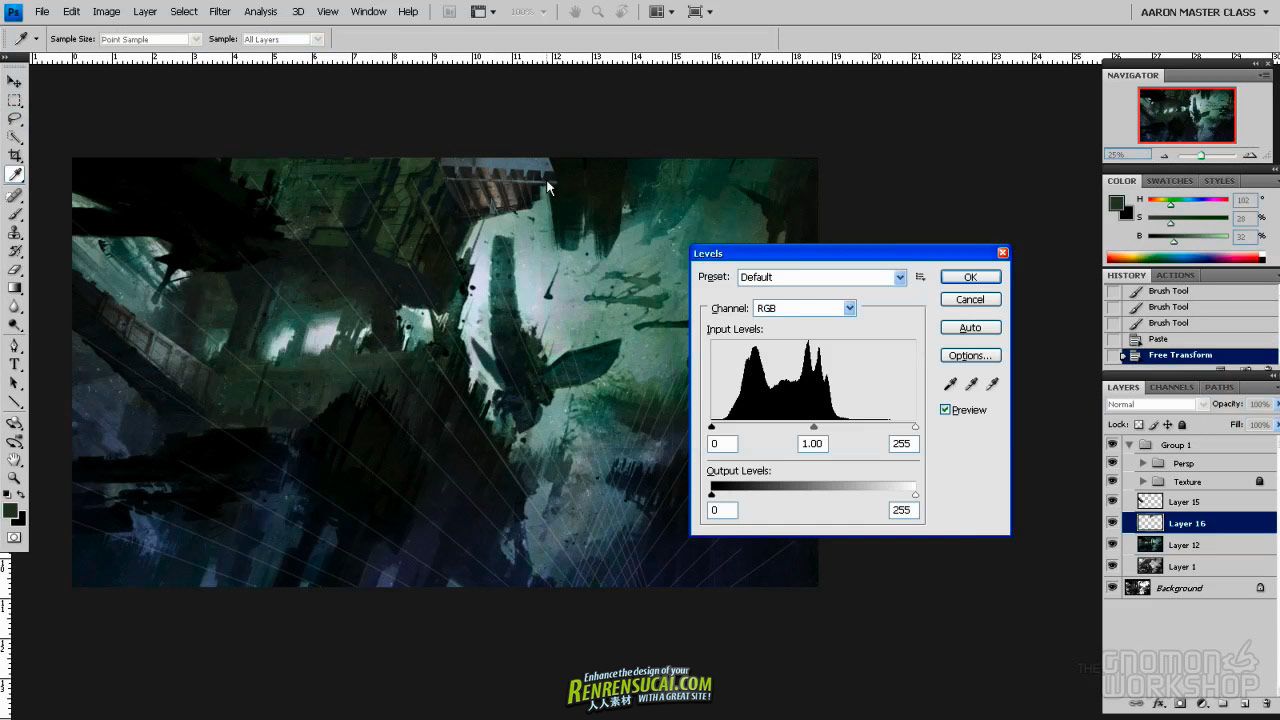The image size is (1280, 720).
Task: Select the History Brush tool
Action: [14, 252]
